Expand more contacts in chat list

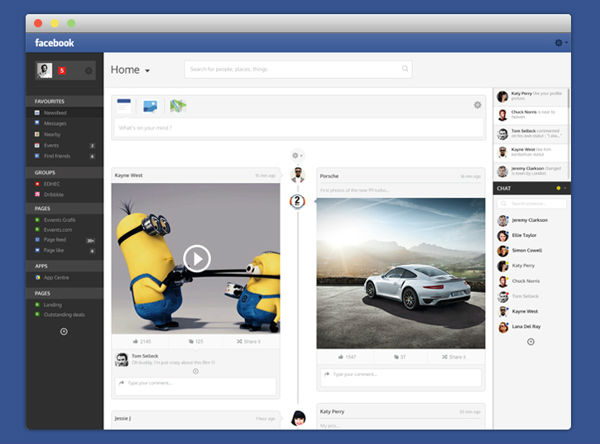(530, 342)
